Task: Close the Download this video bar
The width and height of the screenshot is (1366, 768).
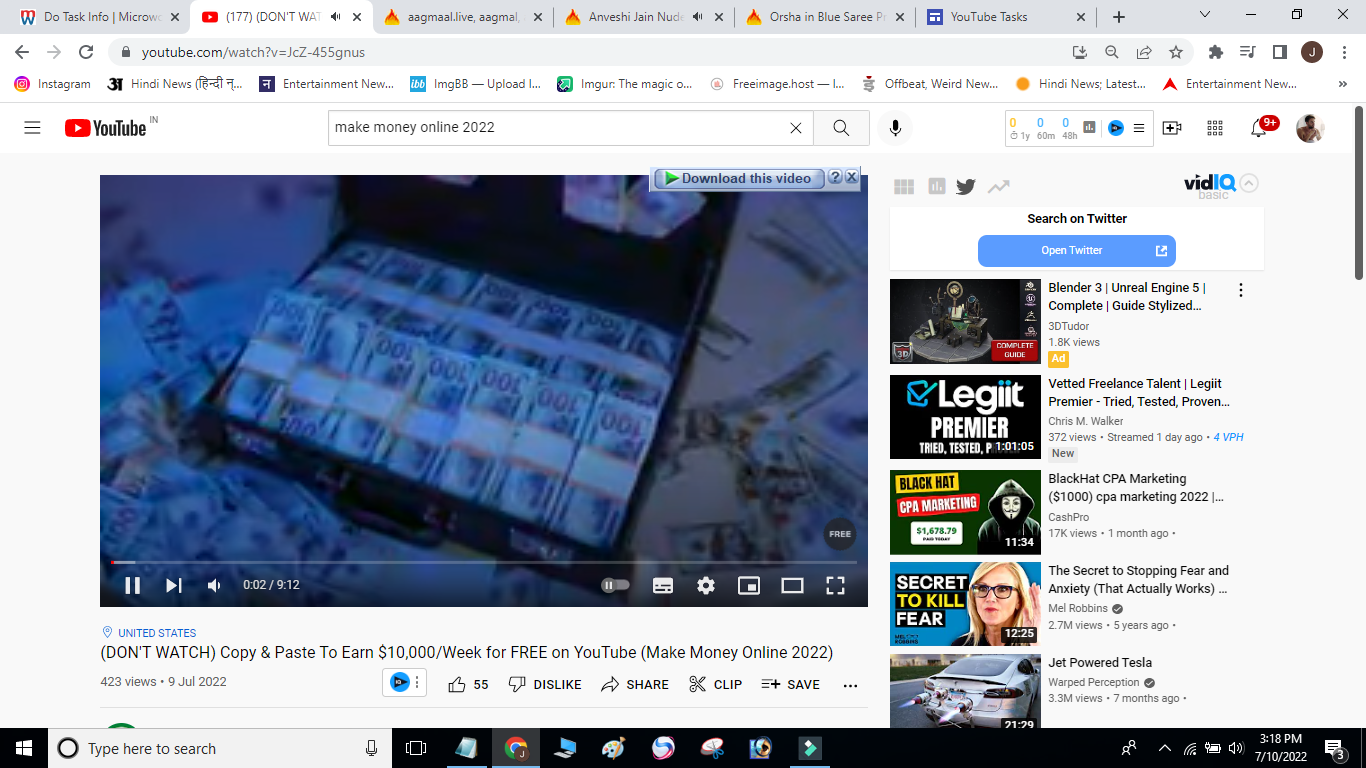Action: [x=852, y=177]
